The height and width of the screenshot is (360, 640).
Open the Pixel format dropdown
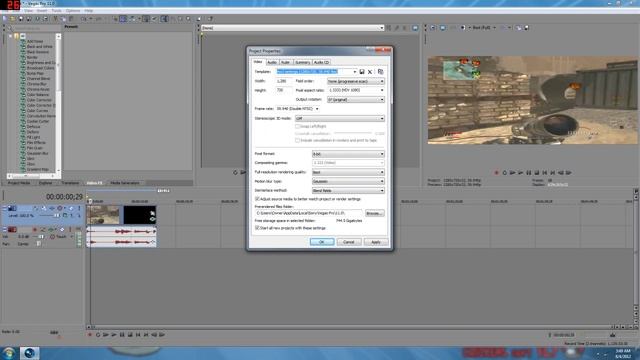click(x=348, y=154)
